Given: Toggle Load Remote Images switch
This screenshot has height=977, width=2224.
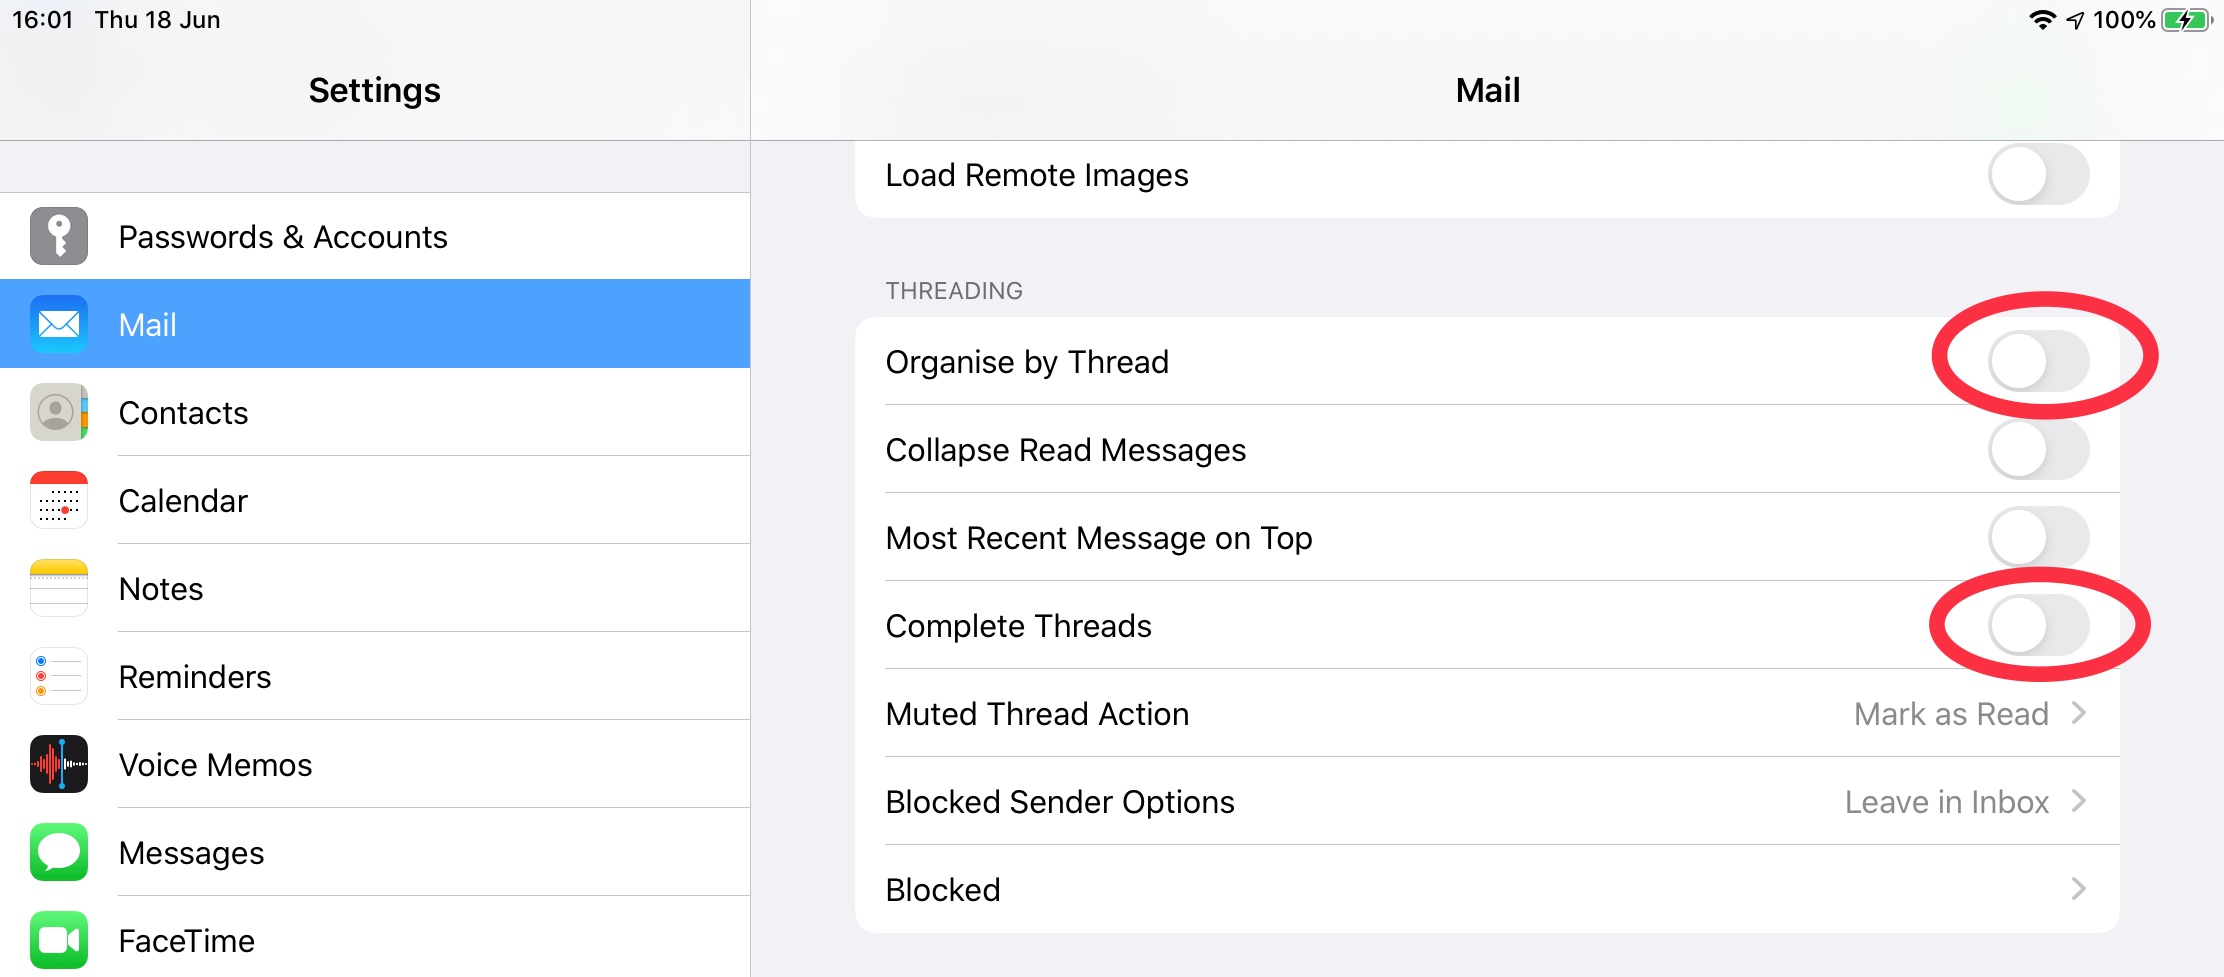Looking at the screenshot, I should pos(2038,175).
